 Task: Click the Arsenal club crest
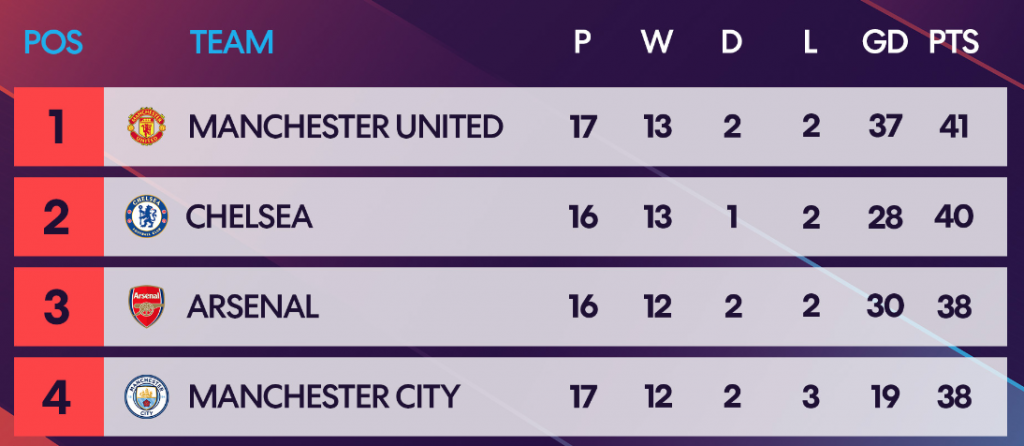147,307
